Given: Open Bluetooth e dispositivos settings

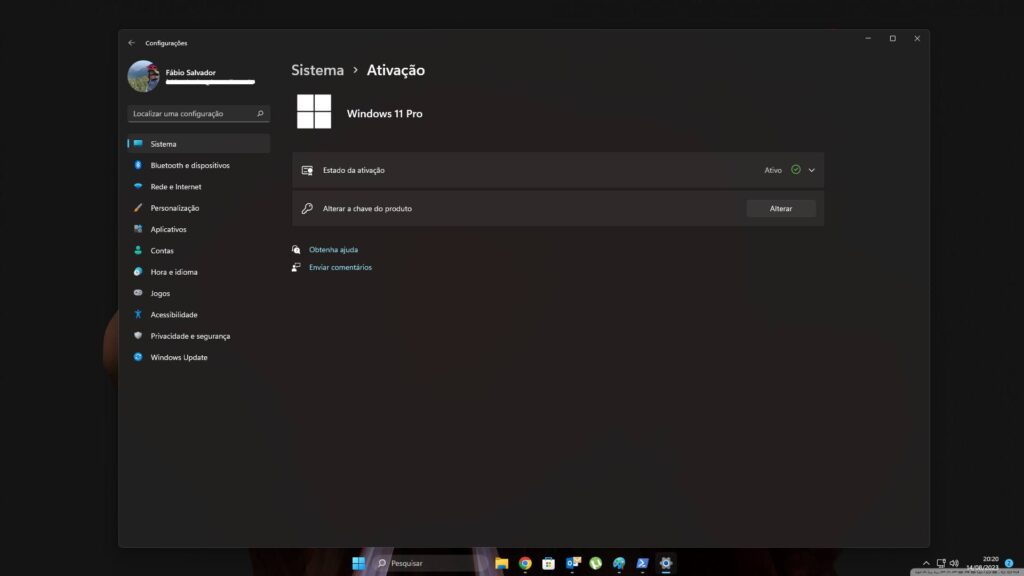Looking at the screenshot, I should [x=199, y=165].
